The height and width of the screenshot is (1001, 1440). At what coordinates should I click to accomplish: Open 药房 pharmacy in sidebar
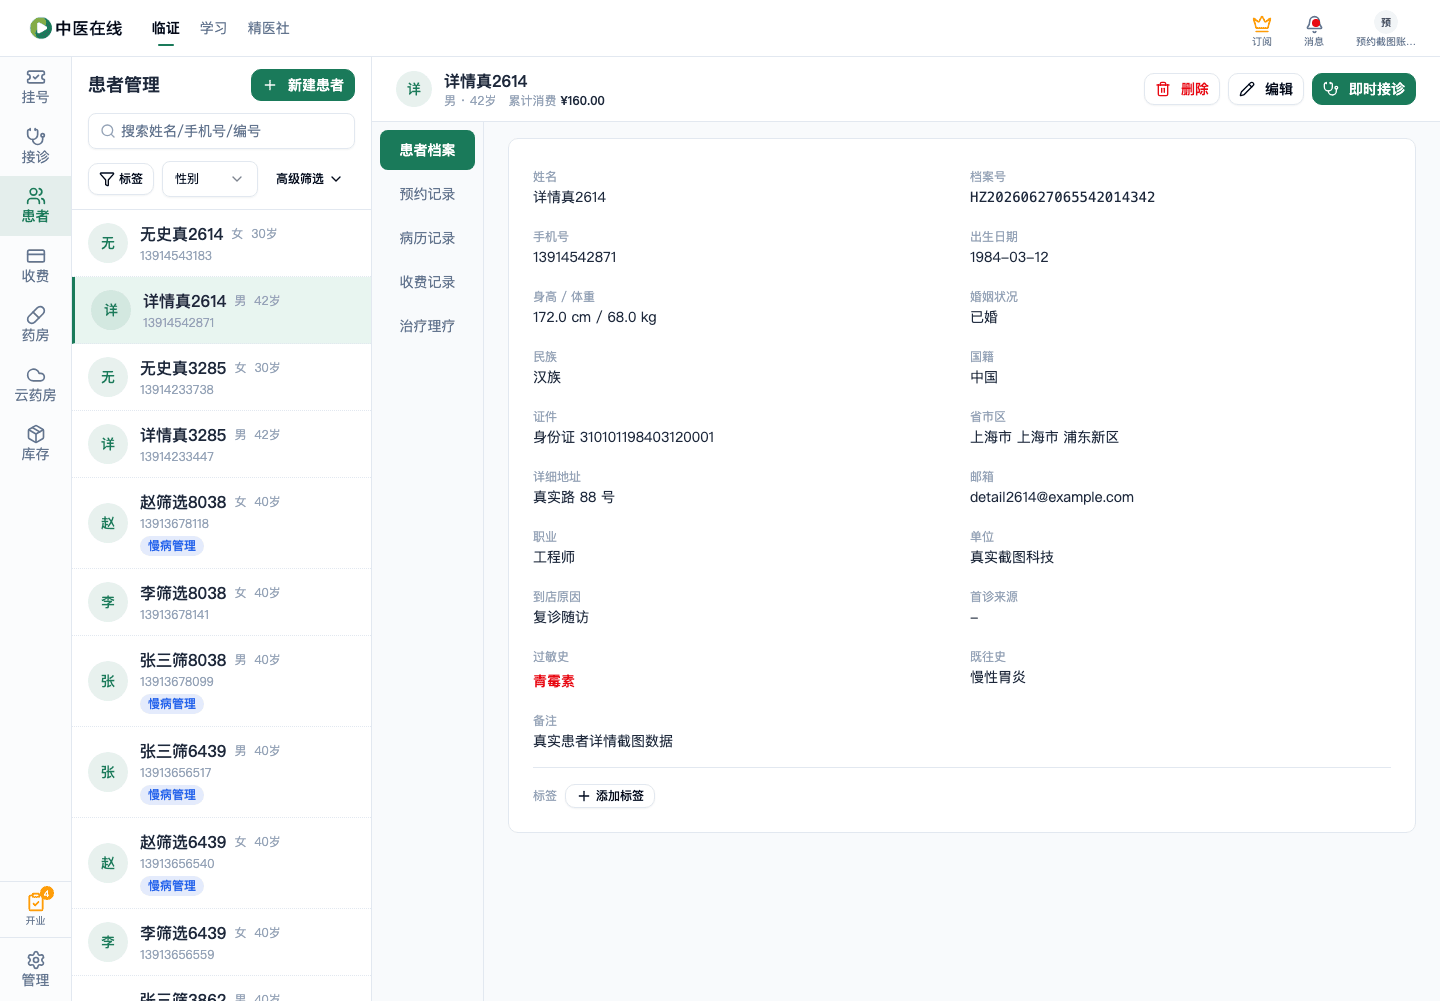pos(35,325)
